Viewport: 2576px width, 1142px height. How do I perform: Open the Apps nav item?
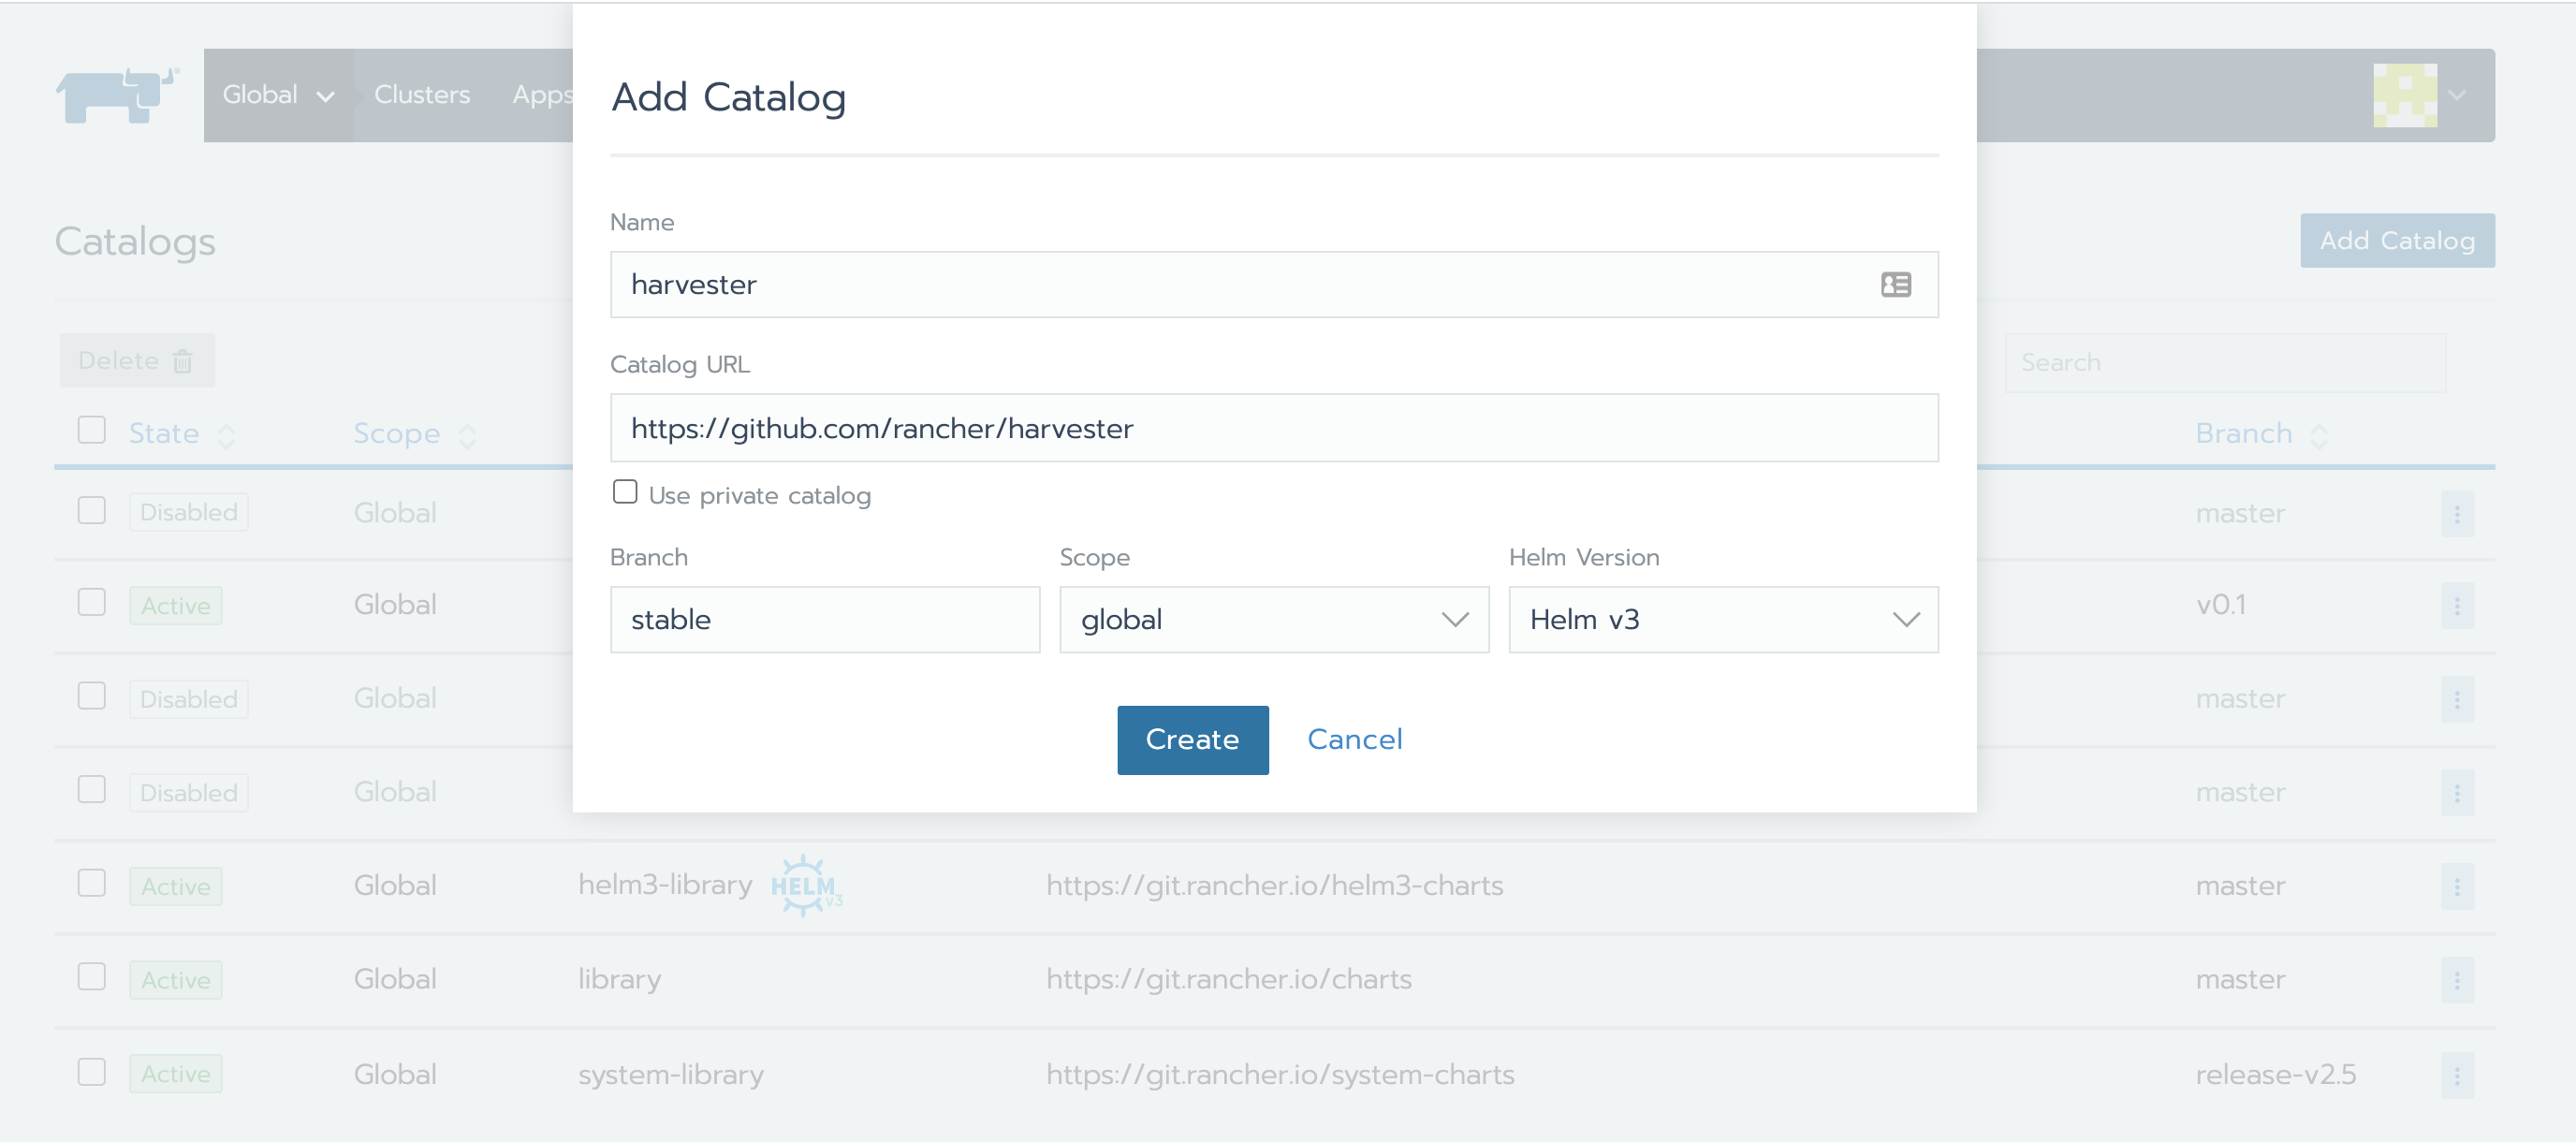542,95
